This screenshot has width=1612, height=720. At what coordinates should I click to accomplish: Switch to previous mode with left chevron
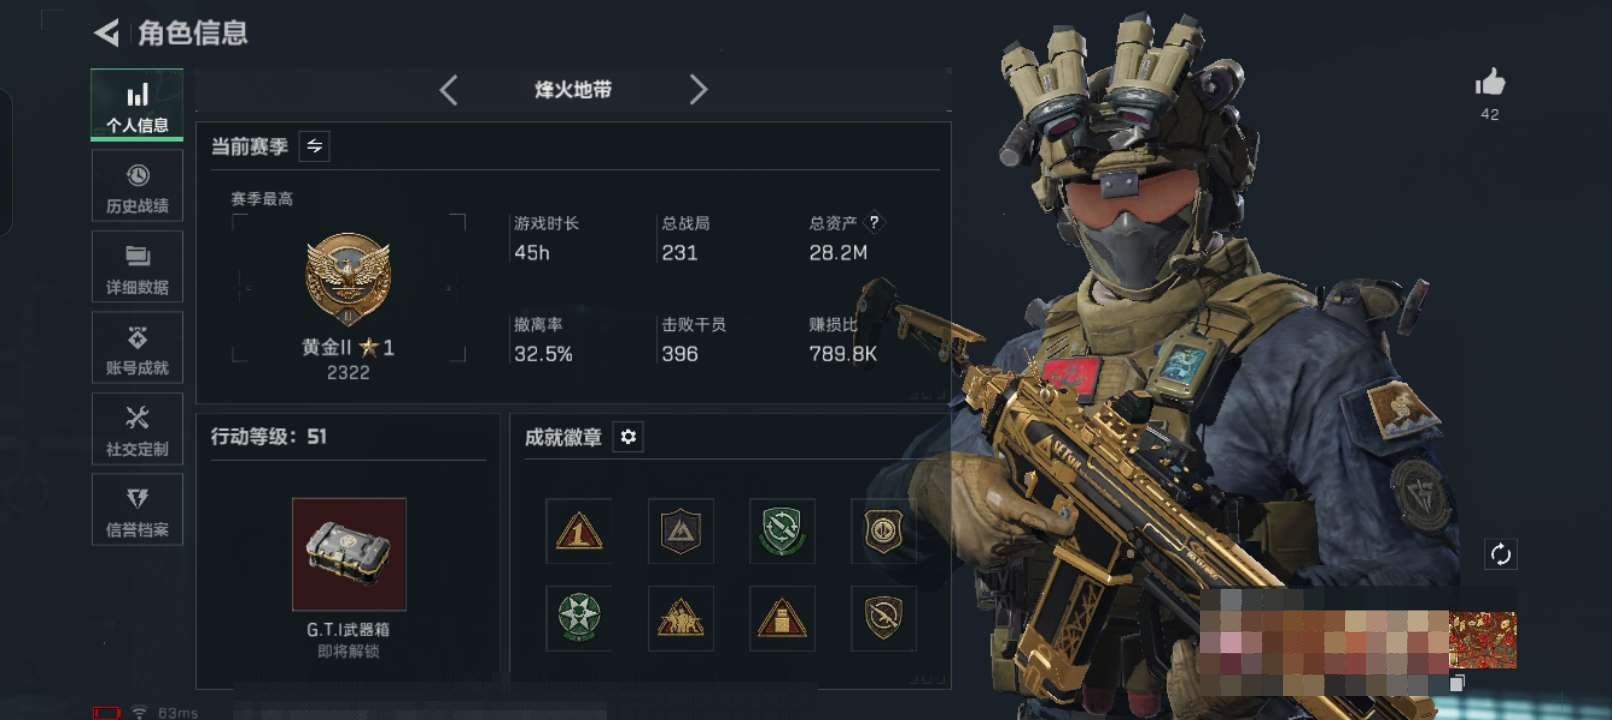449,90
